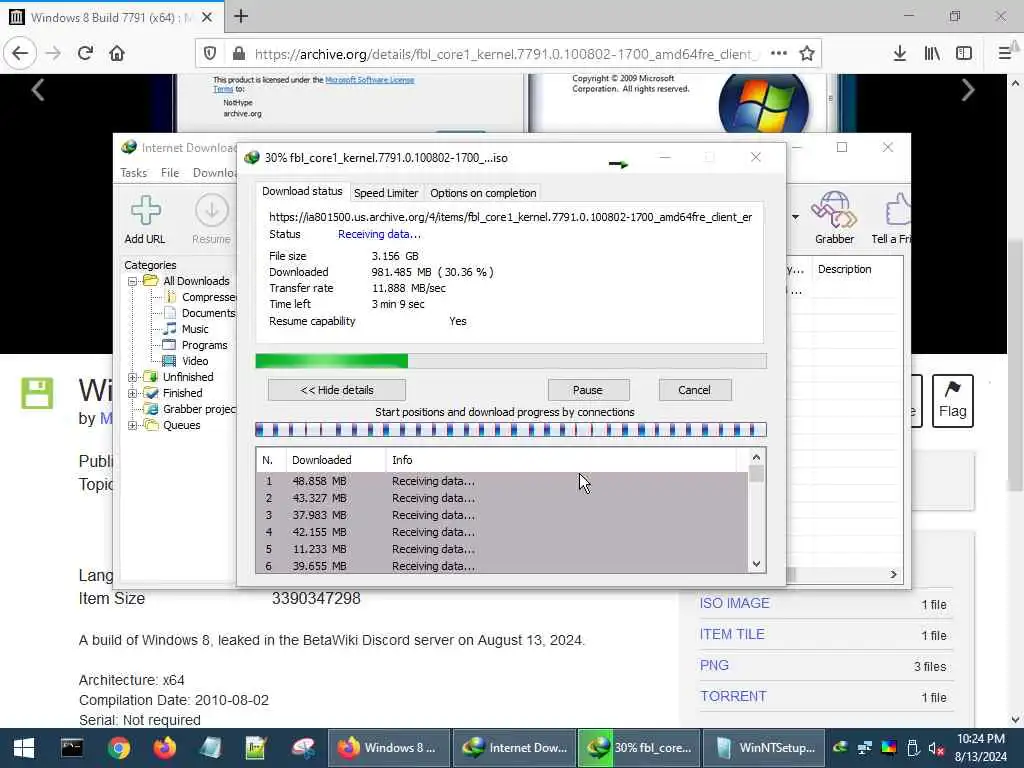Open the Downloads menu in IDM
Image resolution: width=1024 pixels, height=768 pixels.
tap(214, 173)
